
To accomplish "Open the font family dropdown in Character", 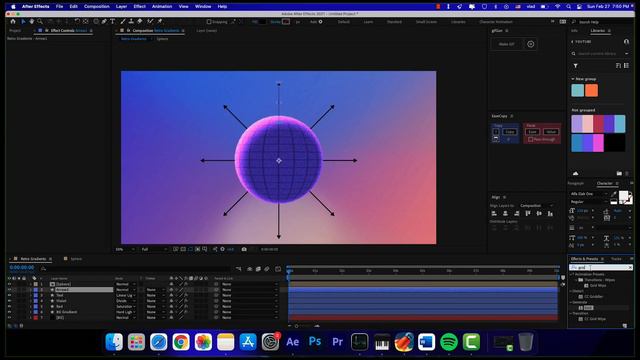I will [589, 194].
